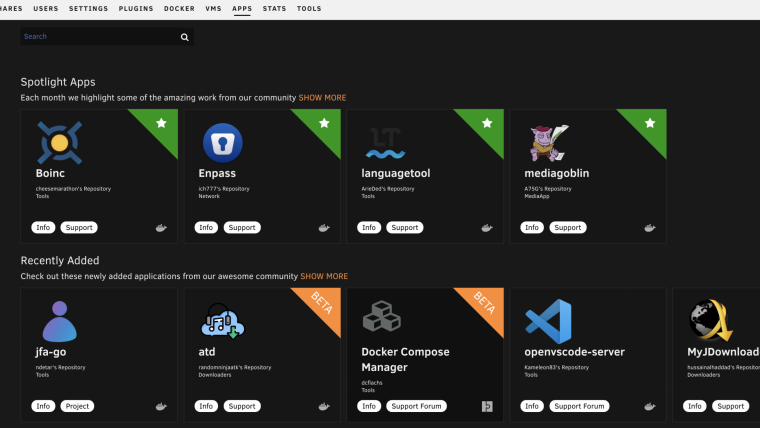Click the Docker Compose Manager cubes logo

[382, 316]
